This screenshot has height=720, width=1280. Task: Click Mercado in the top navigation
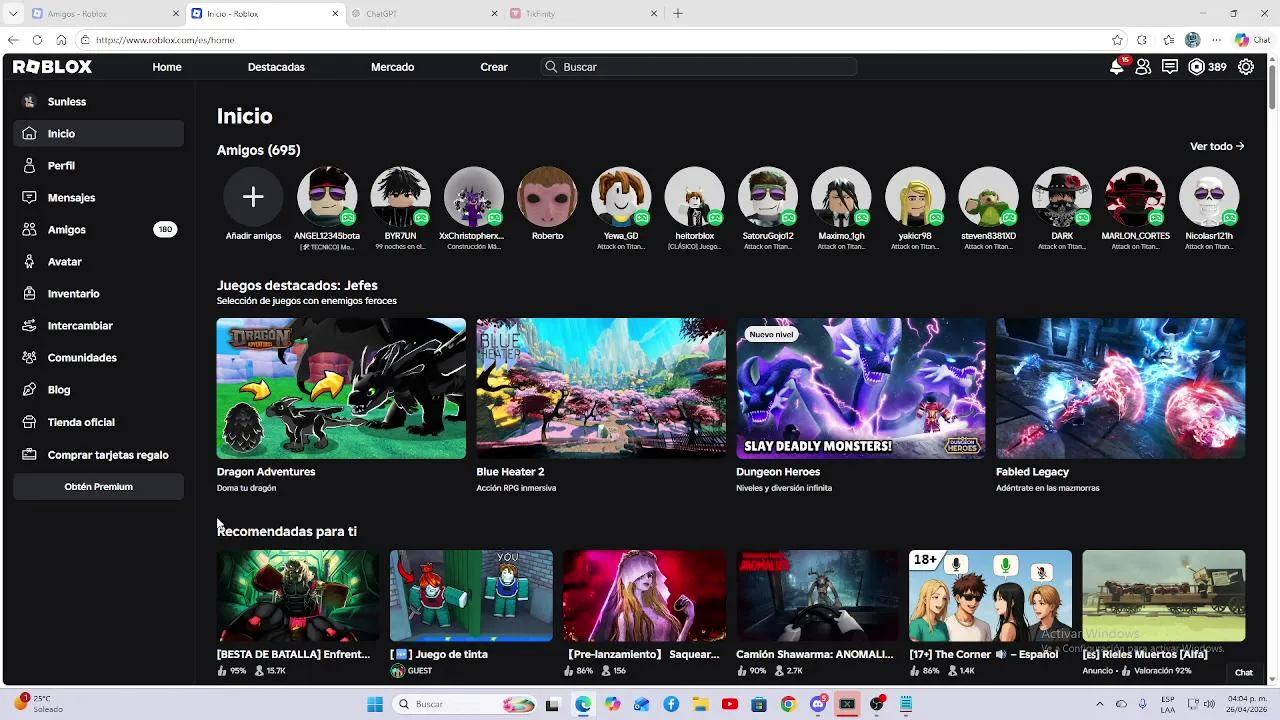392,67
